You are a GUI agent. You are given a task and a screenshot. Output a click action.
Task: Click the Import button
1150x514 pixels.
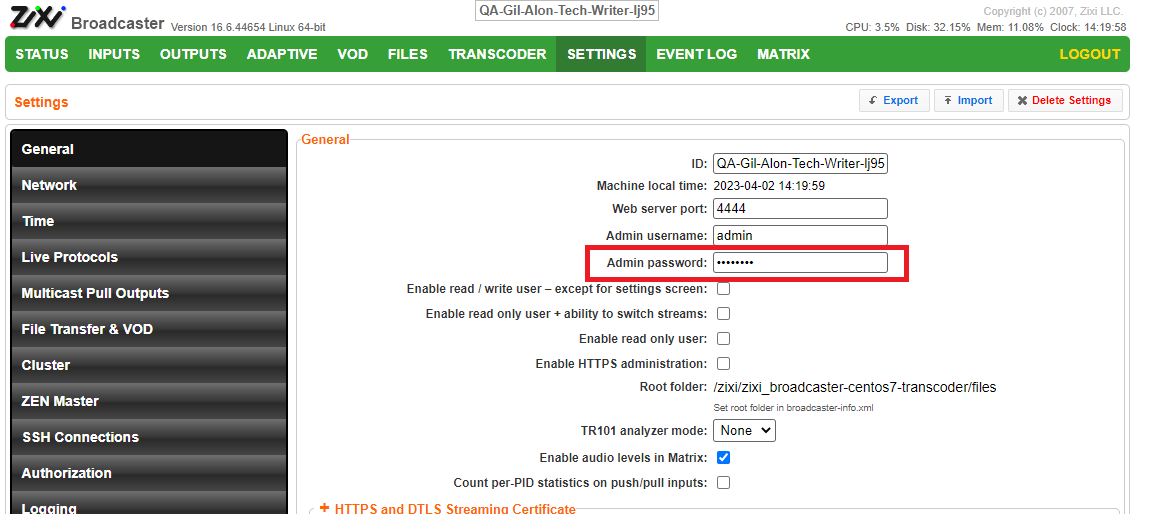pyautogui.click(x=968, y=100)
